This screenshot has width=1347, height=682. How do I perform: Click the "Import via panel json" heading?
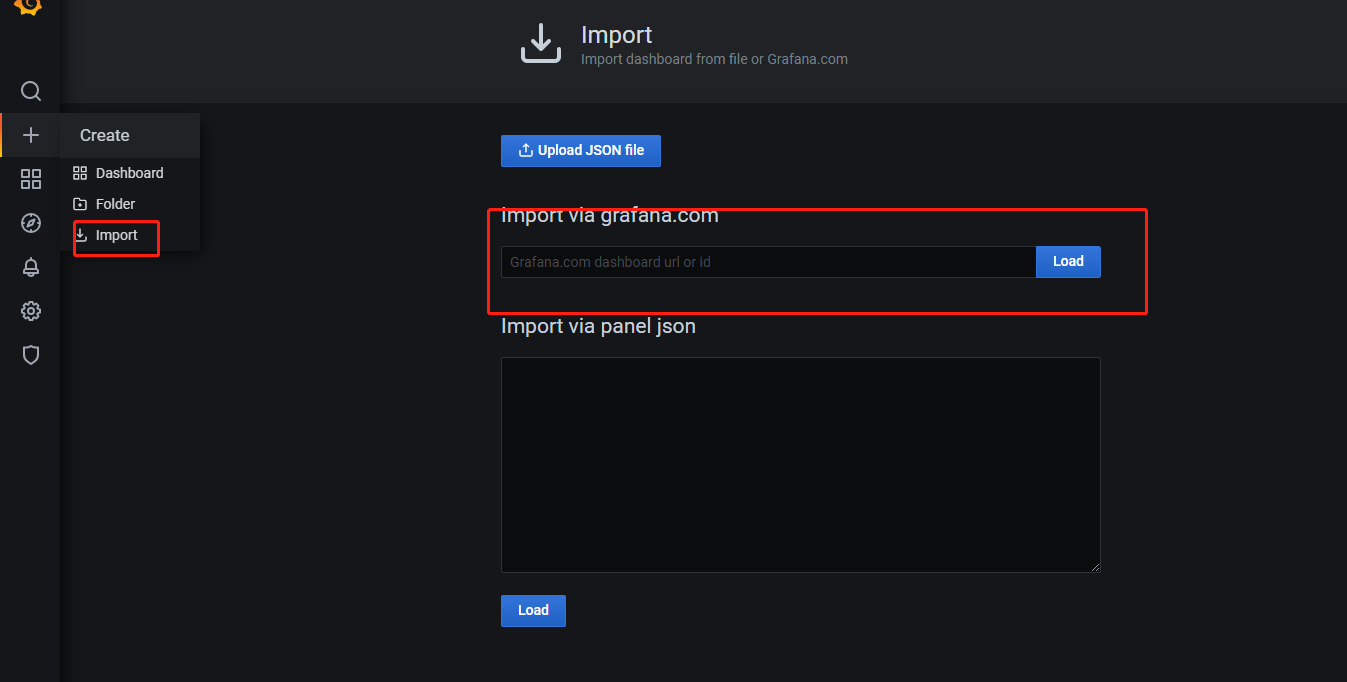598,326
